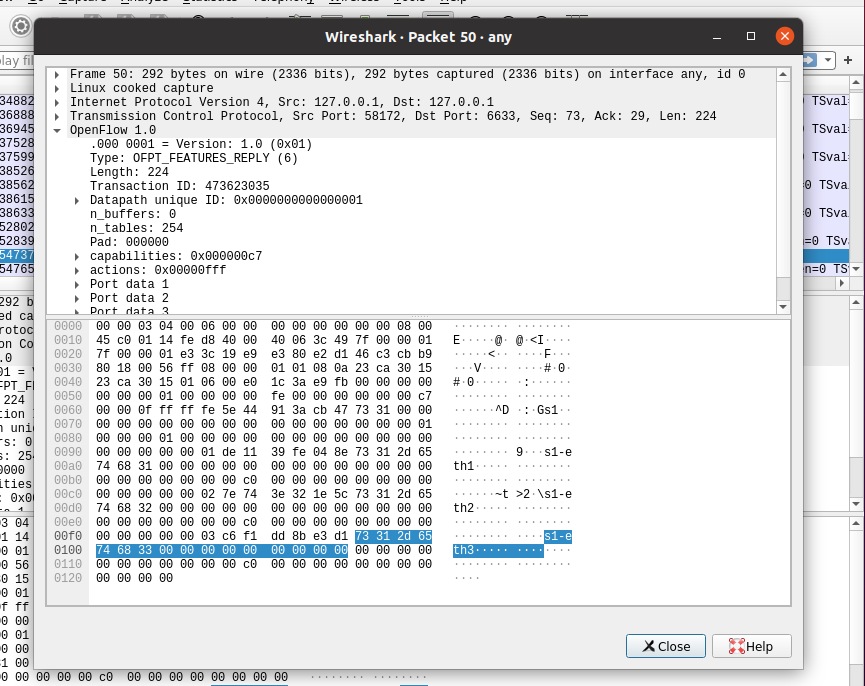Click highlighted ASCII text s1-e

[558, 536]
